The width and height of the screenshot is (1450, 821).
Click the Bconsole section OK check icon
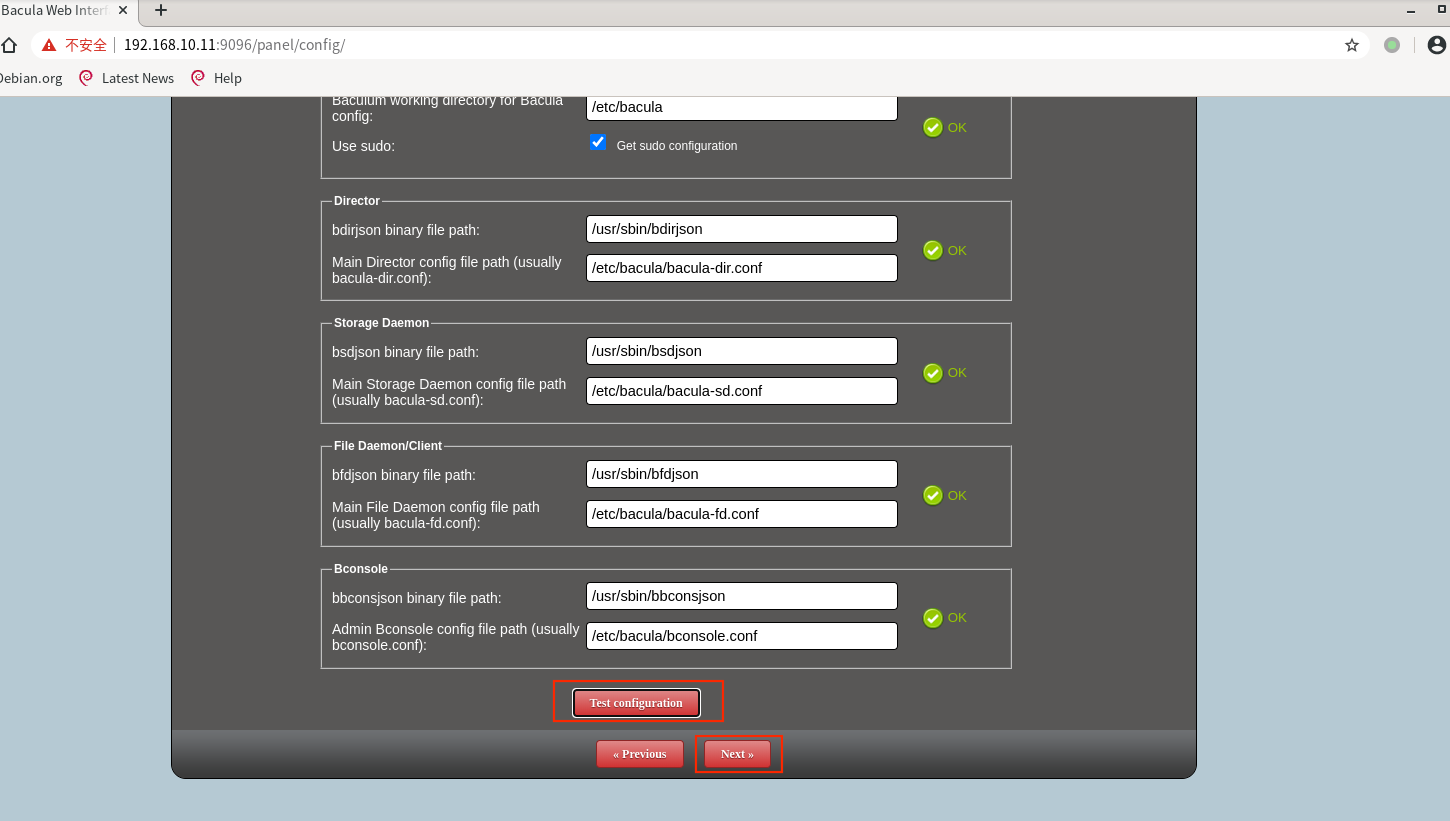(933, 618)
